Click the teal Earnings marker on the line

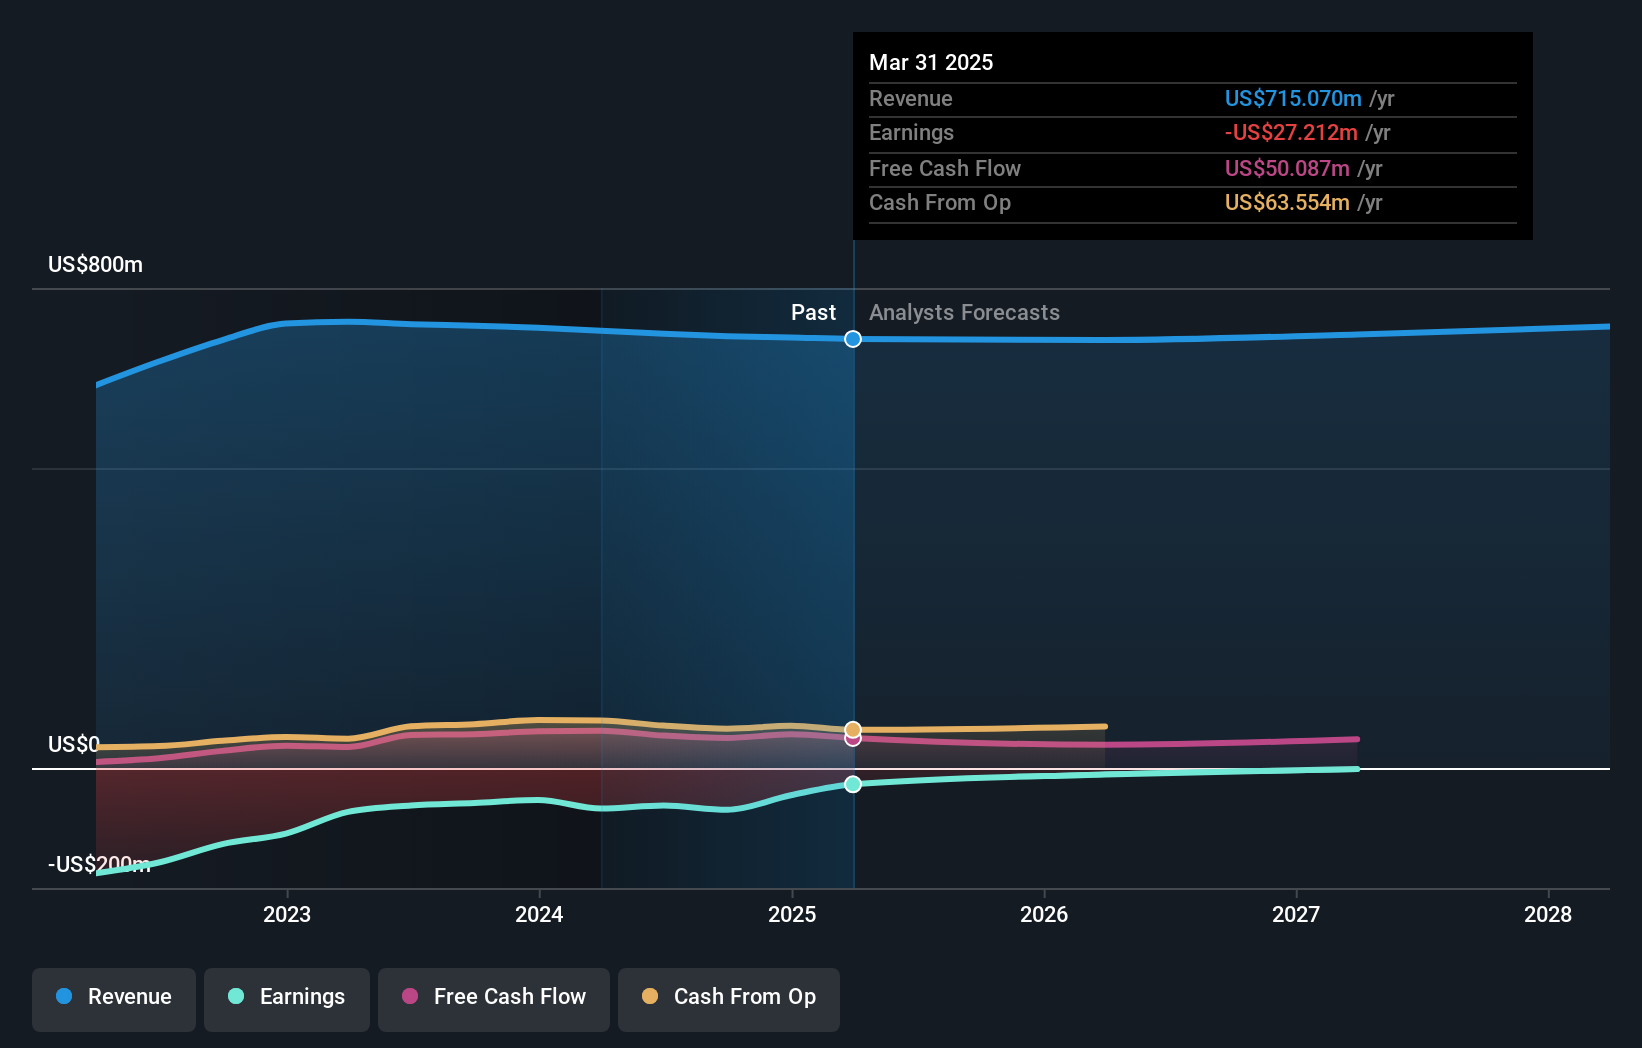[x=853, y=784]
